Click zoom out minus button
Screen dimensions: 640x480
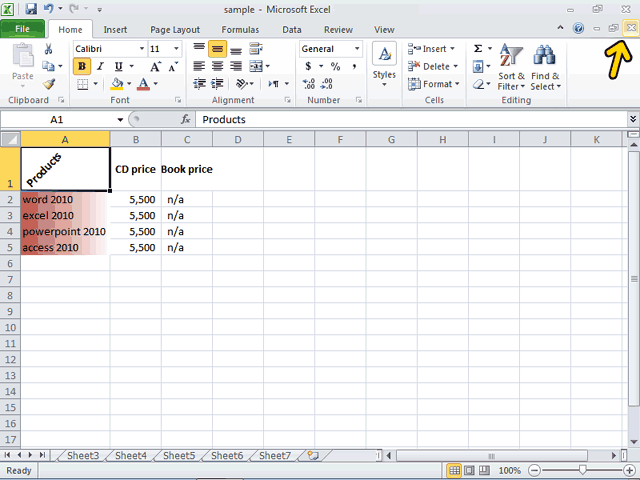[535, 471]
